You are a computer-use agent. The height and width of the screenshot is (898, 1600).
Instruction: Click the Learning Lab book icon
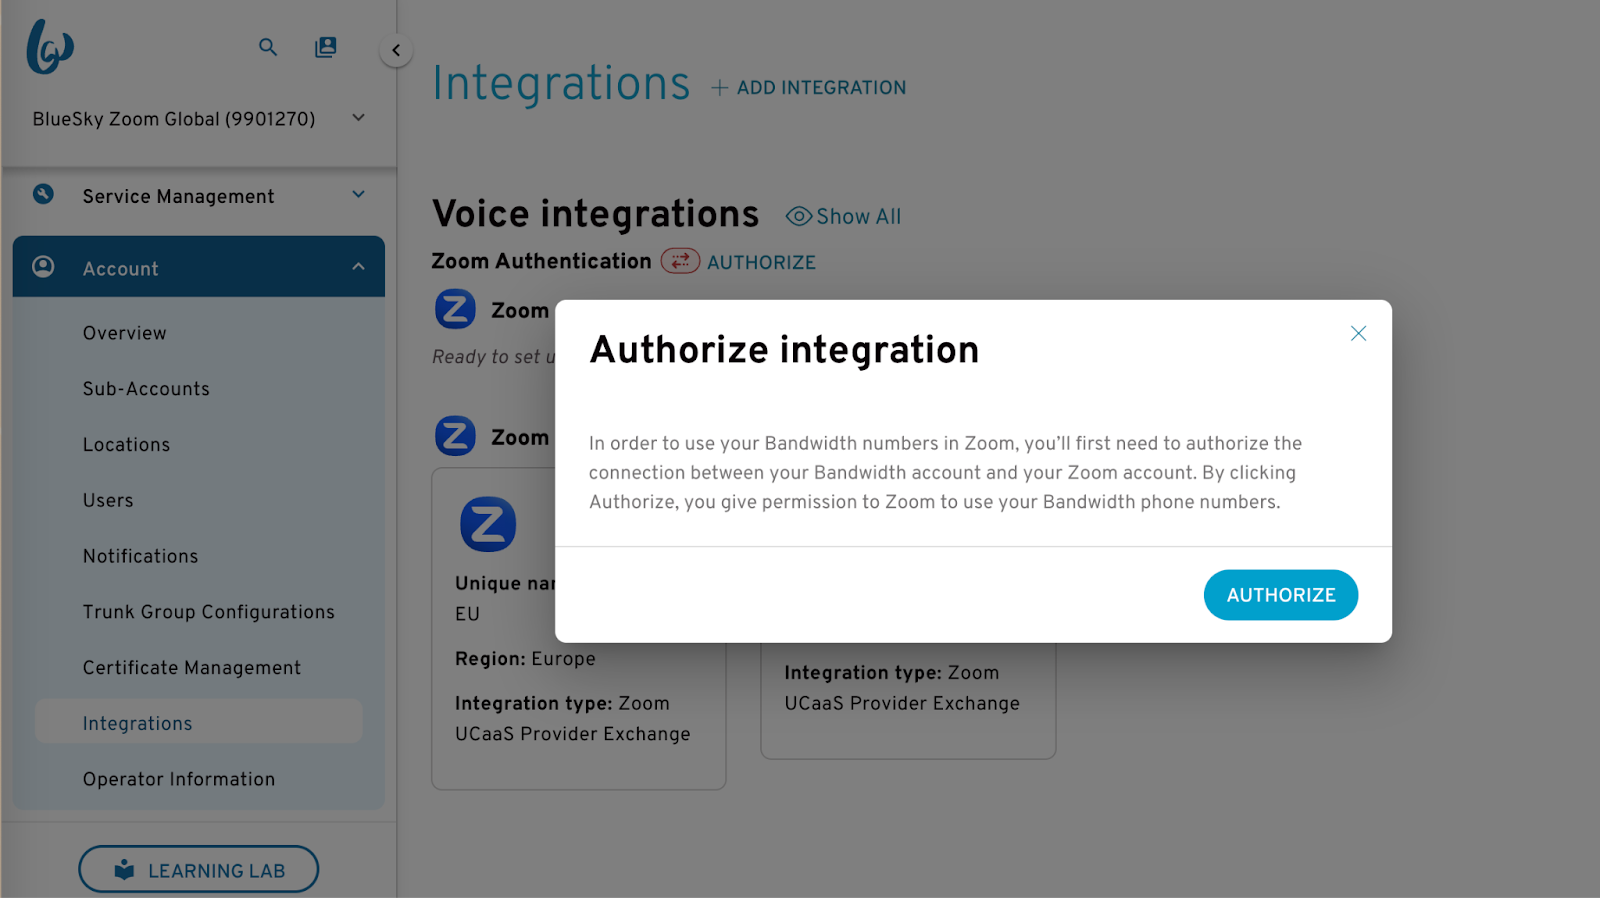pos(124,870)
